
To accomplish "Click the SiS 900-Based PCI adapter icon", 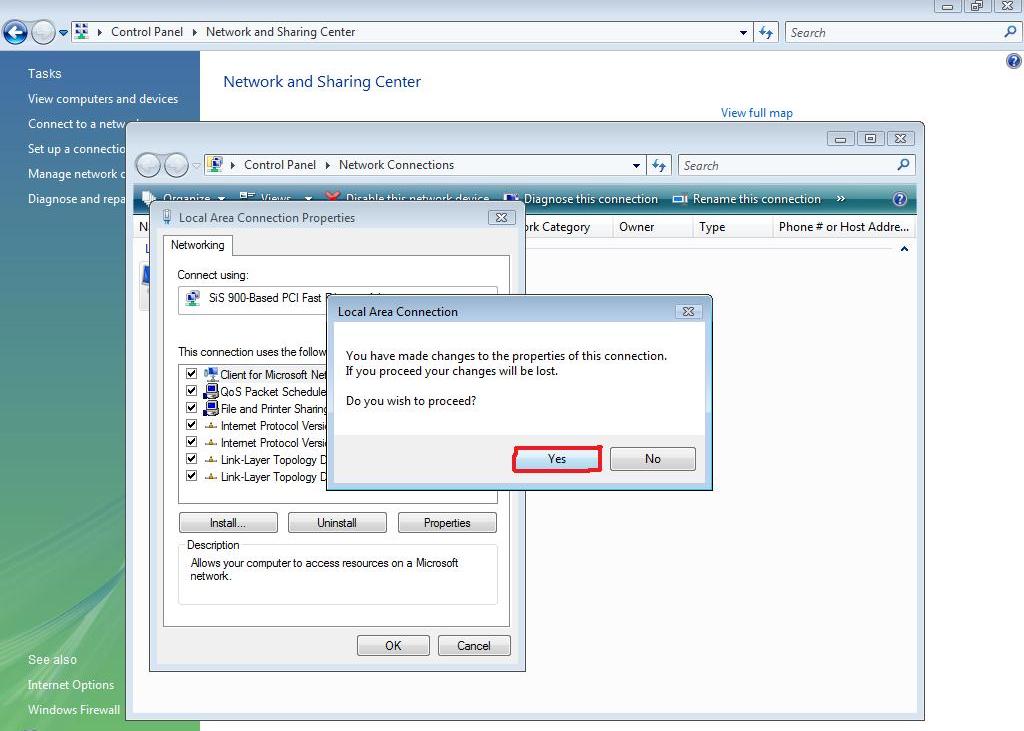I will 193,298.
